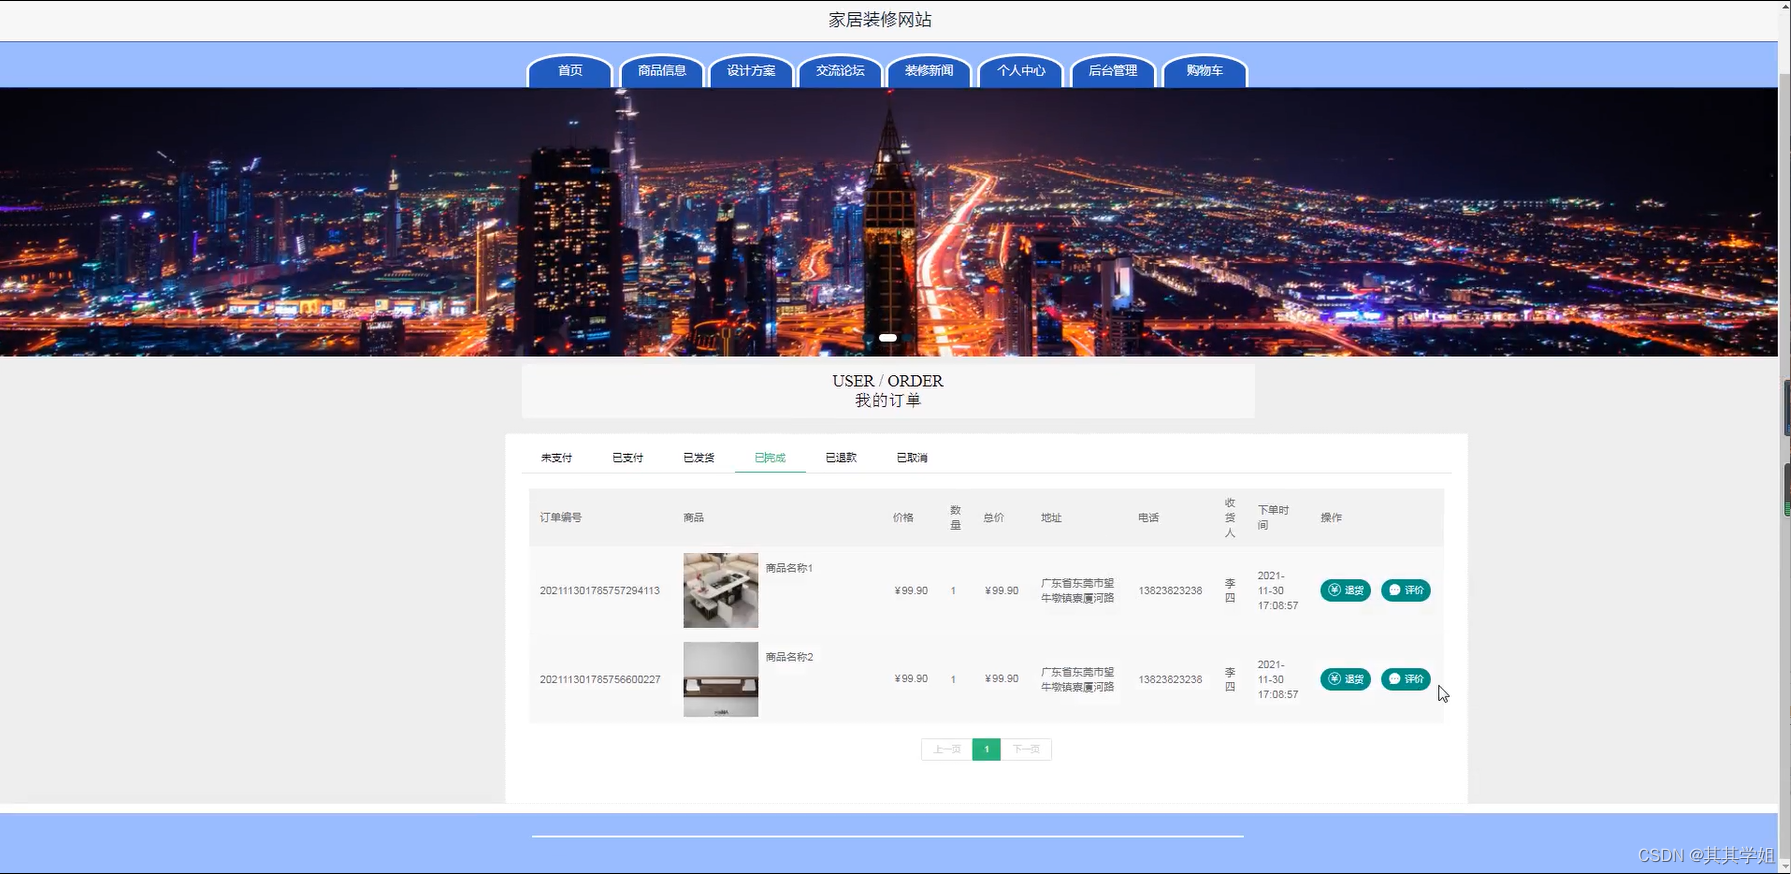Click 评价 for the 商品名称2 order
The width and height of the screenshot is (1791, 874).
[1406, 679]
